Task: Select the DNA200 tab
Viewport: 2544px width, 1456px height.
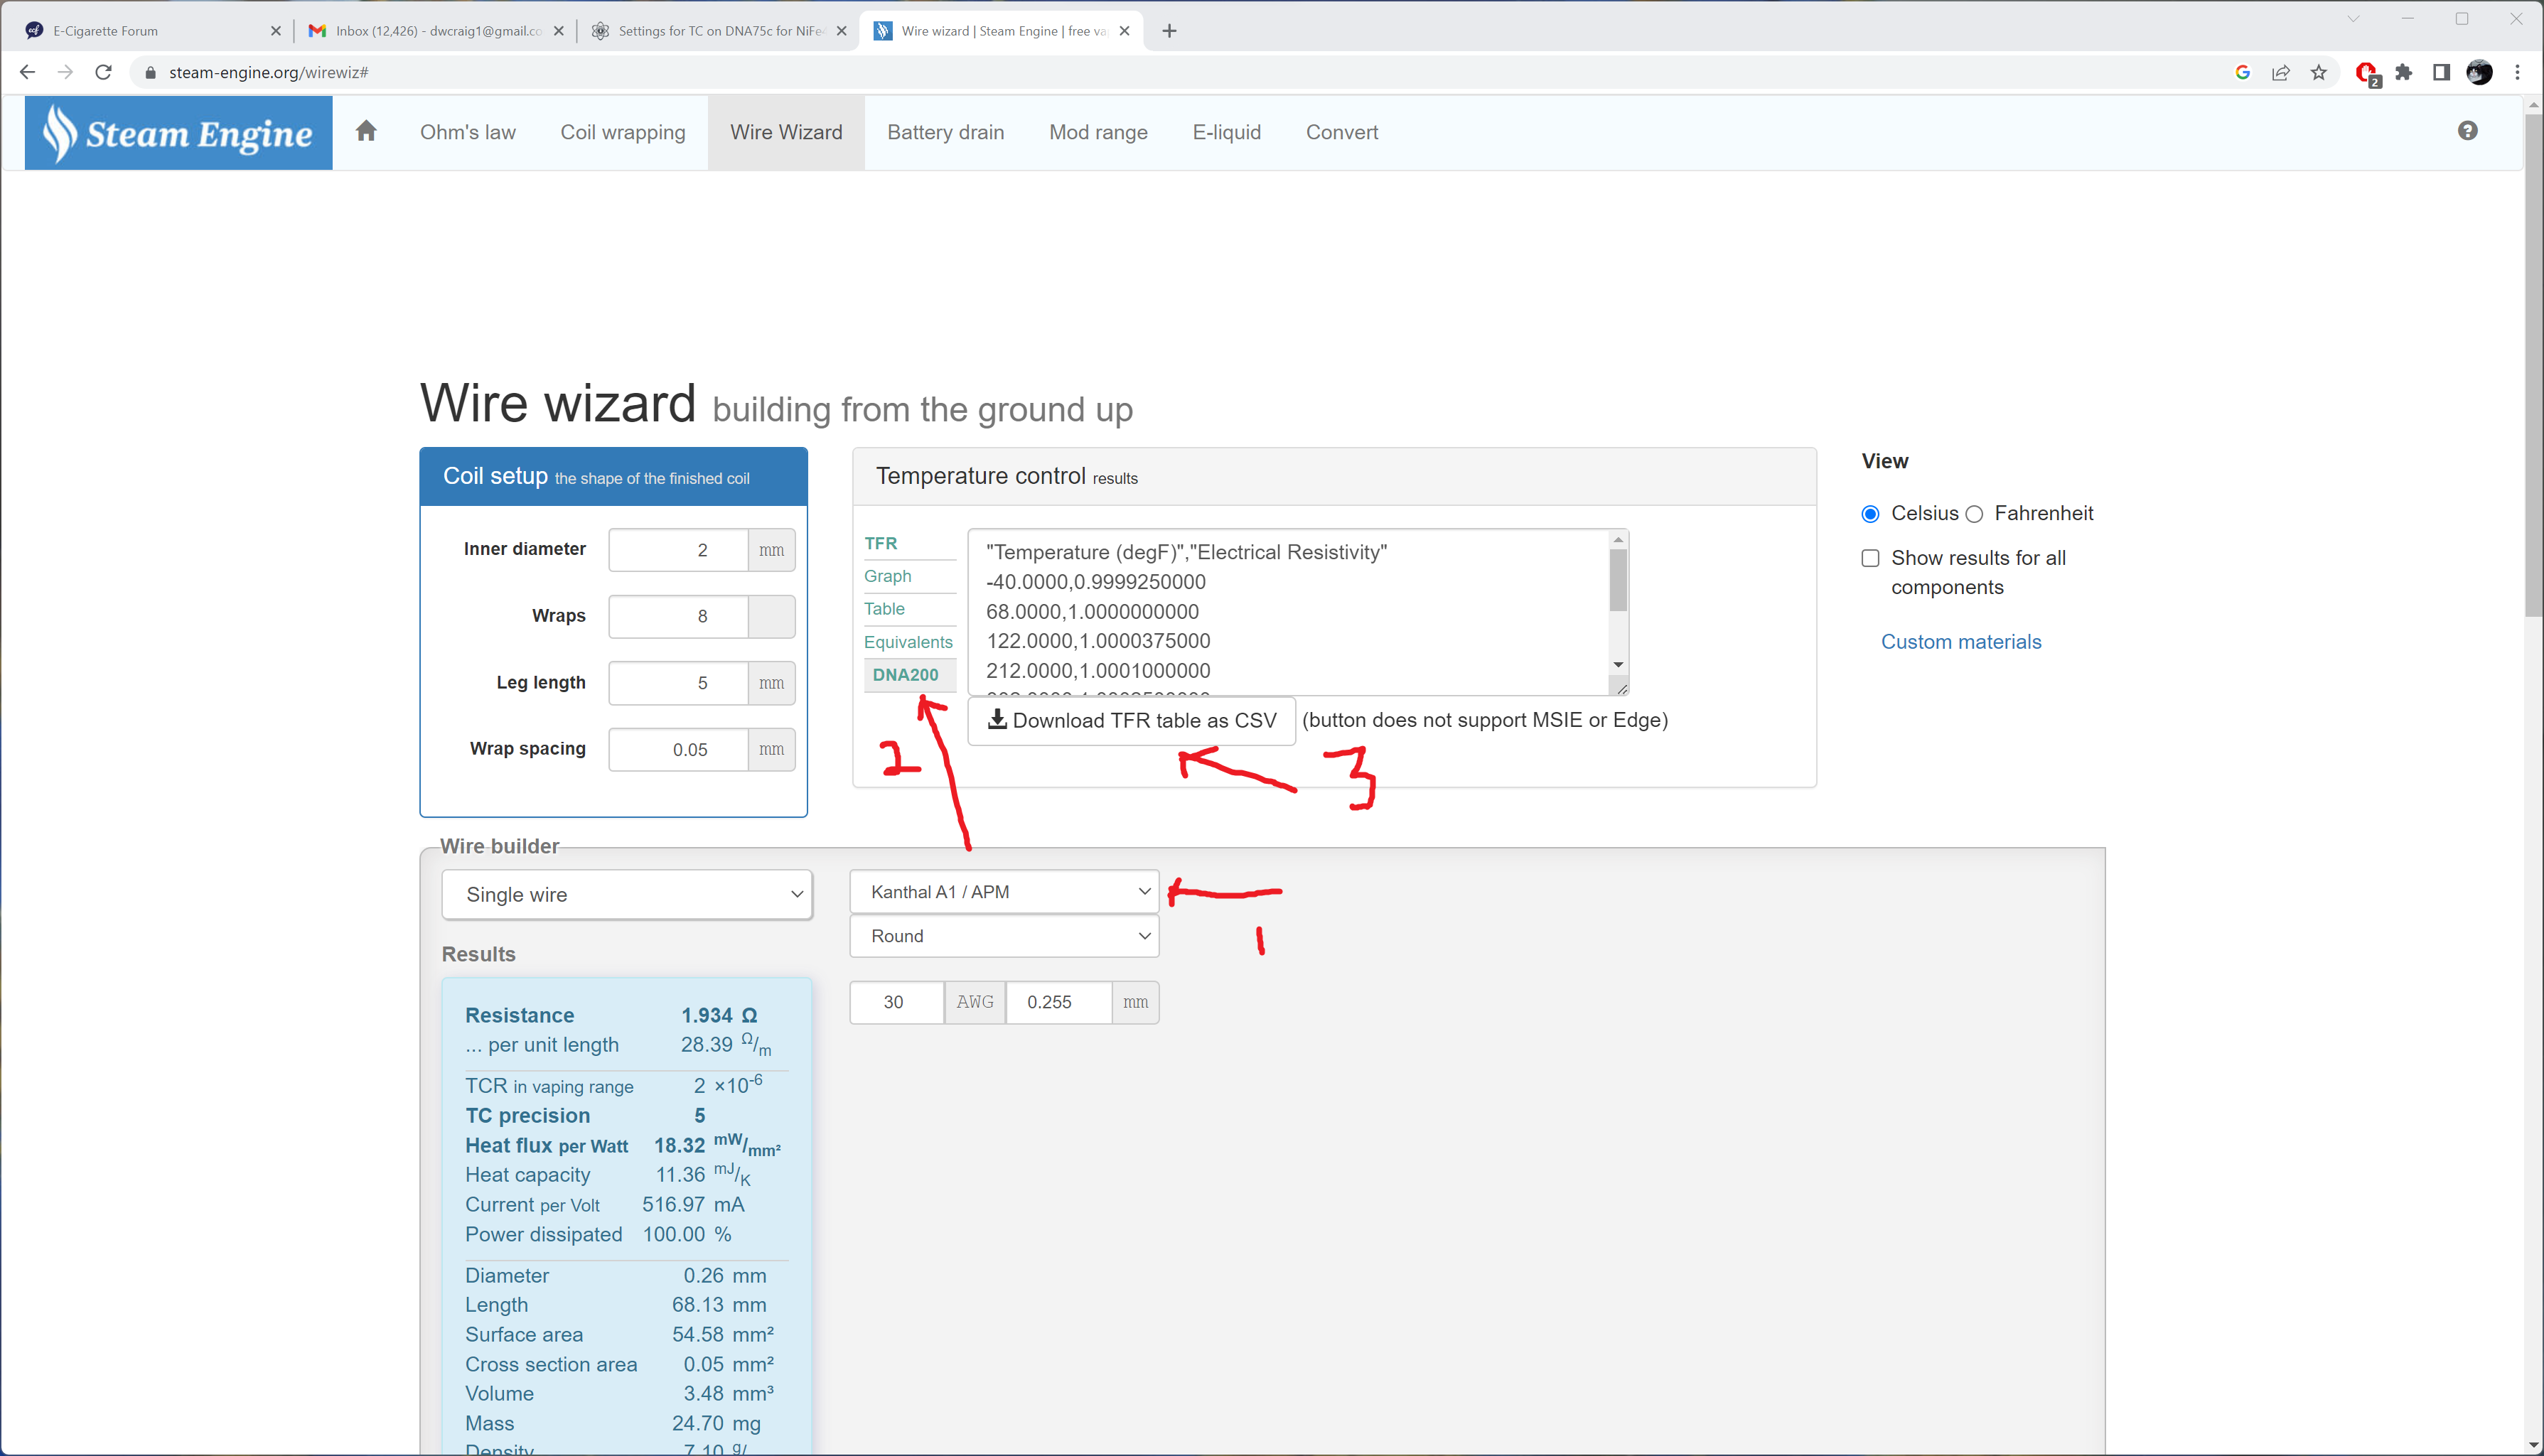Action: 905,675
